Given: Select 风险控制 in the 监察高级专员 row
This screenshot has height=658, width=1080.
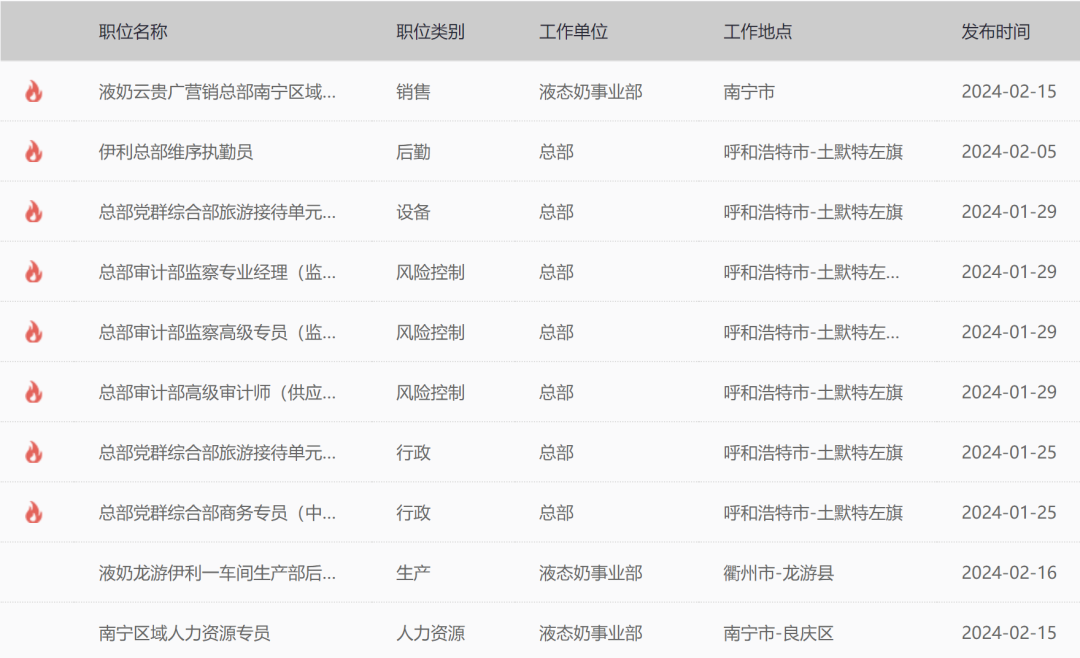Looking at the screenshot, I should click(430, 332).
